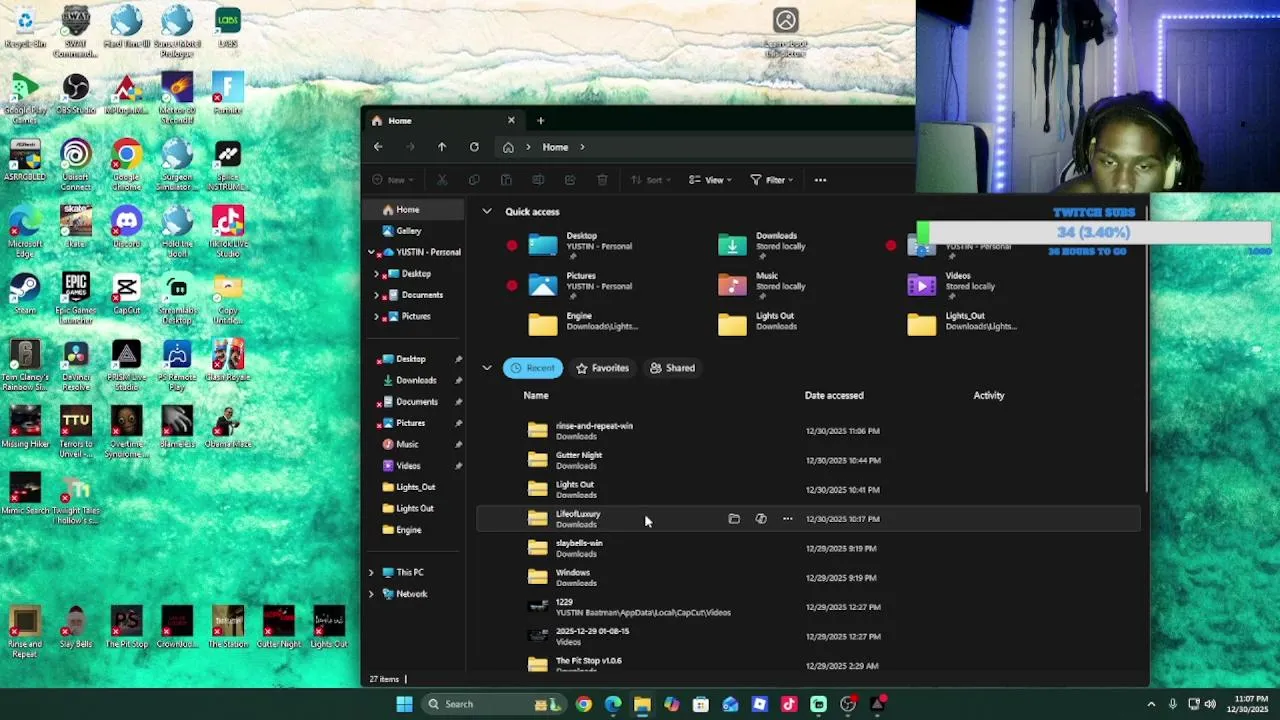1280x720 pixels.
Task: Open pinned Downloads in navigation pane
Action: (x=416, y=380)
